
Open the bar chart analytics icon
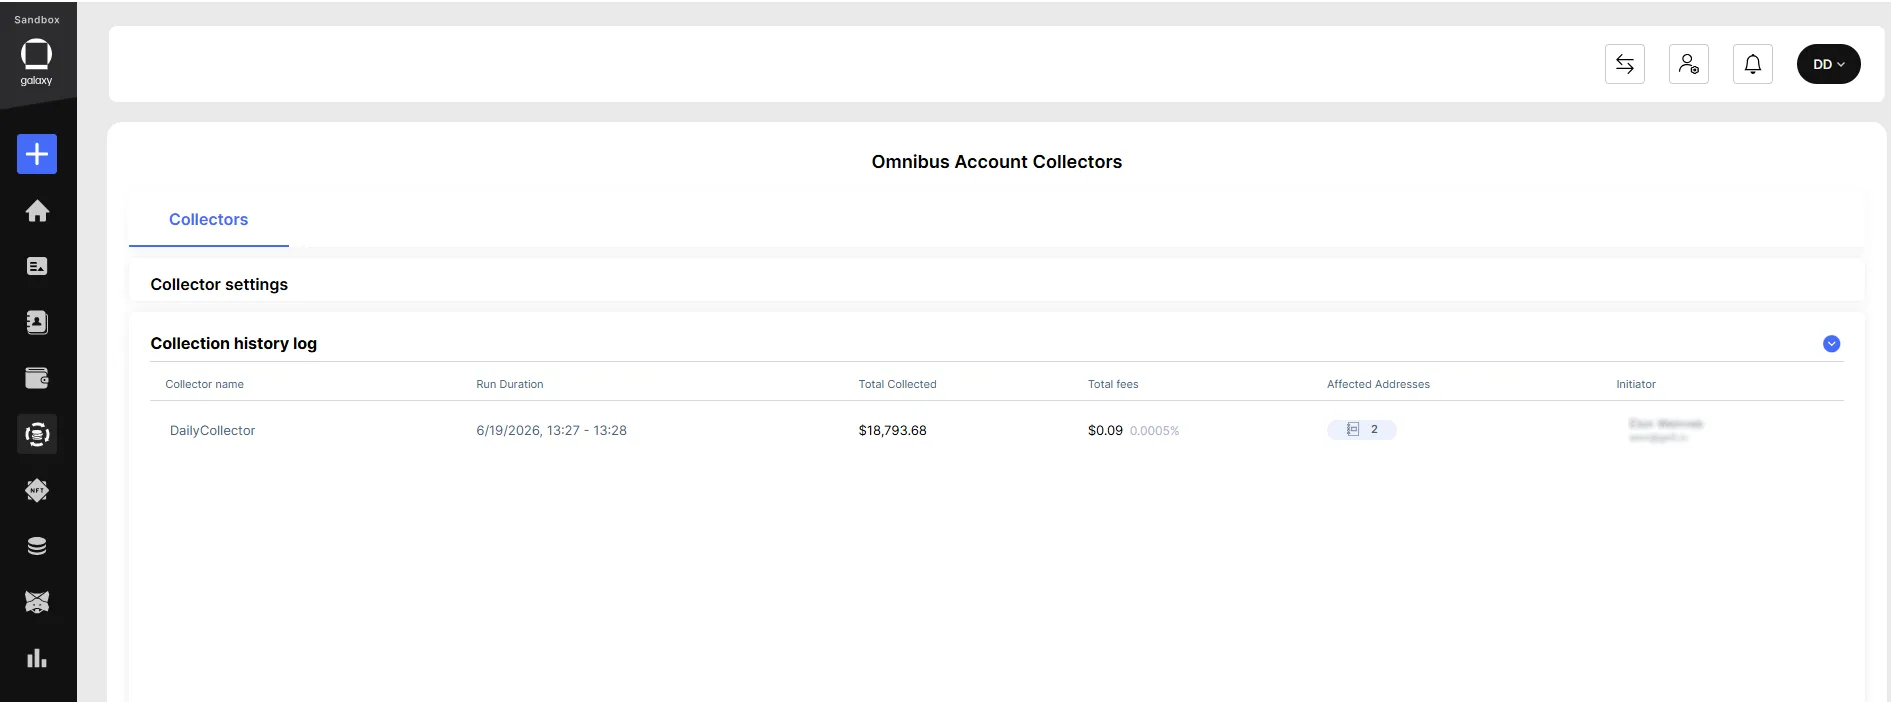coord(37,658)
